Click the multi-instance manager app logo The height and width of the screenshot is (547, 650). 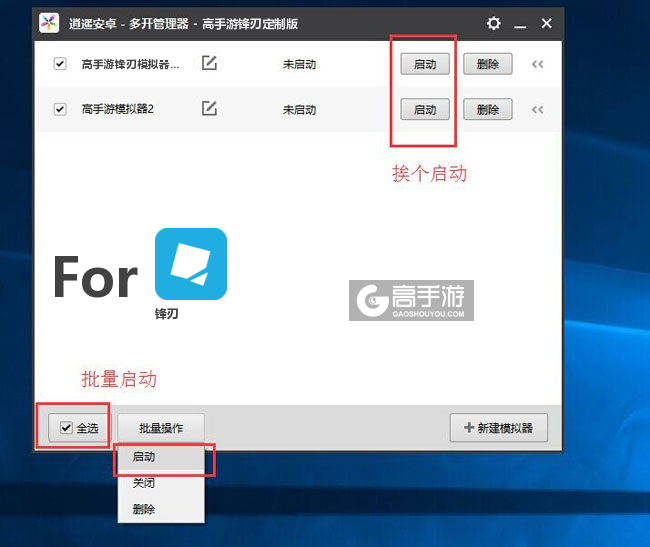[x=49, y=23]
